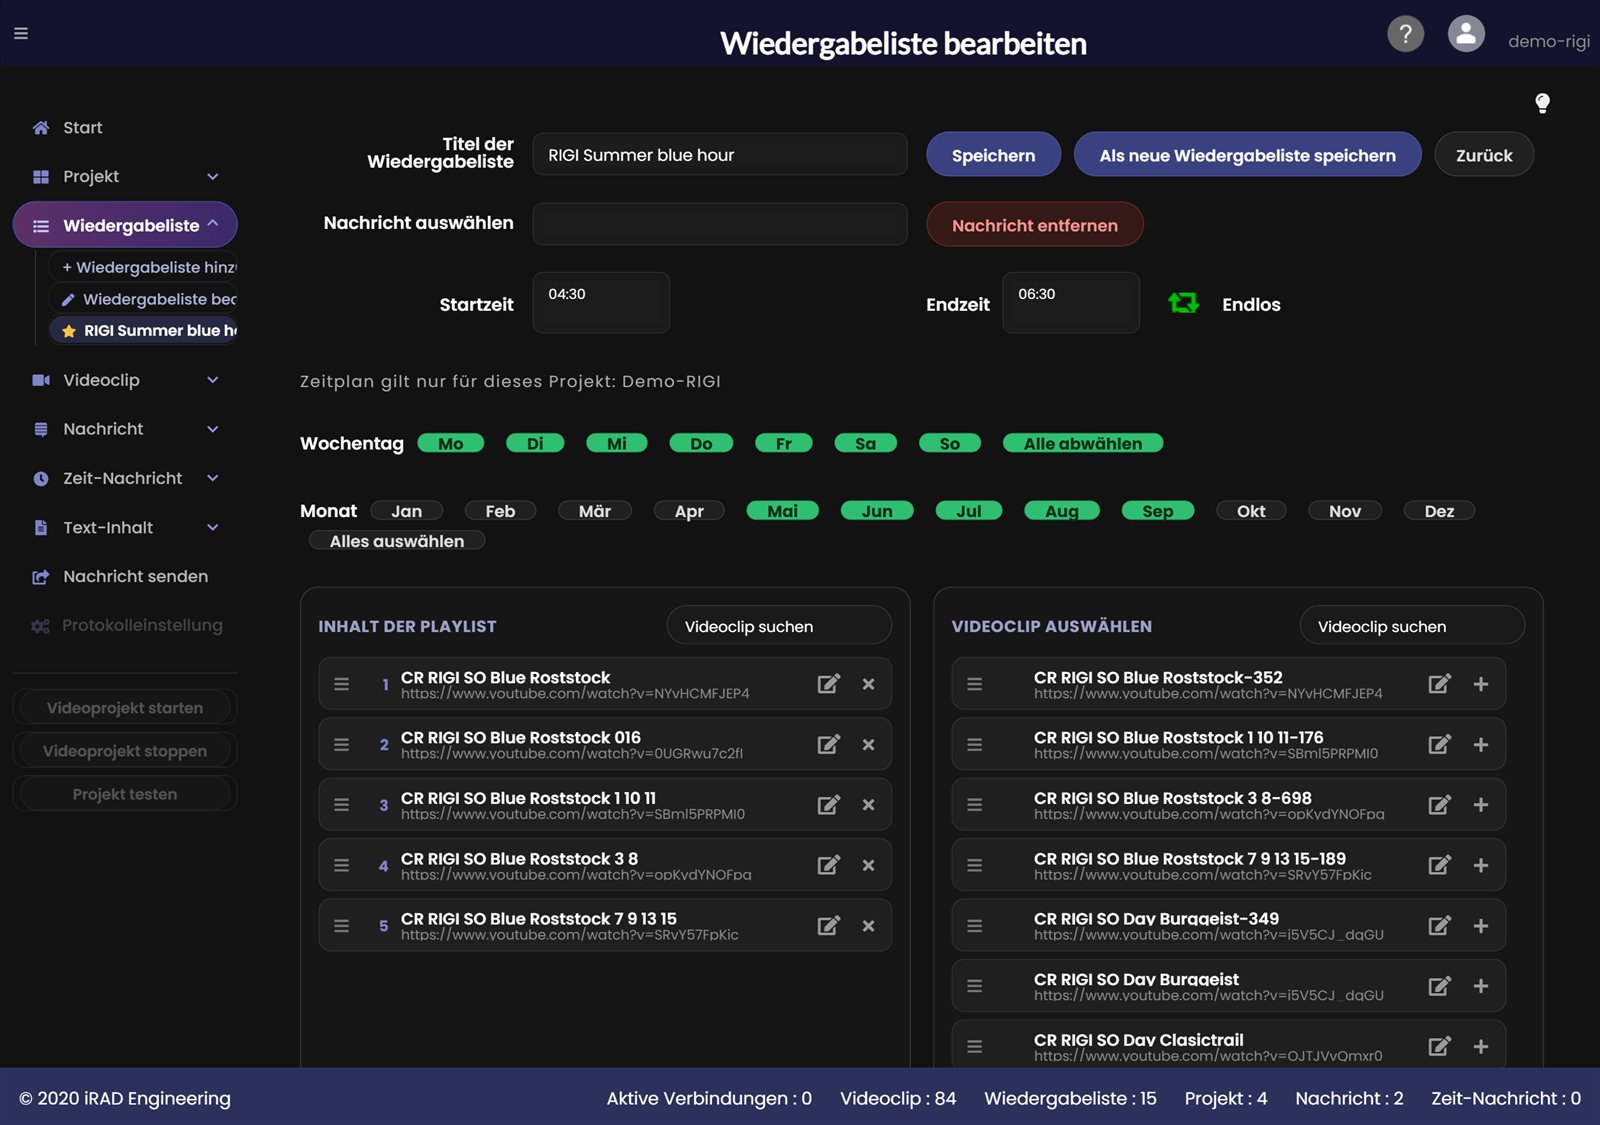This screenshot has height=1125, width=1600.
Task: Open the help question mark icon
Action: pos(1405,34)
